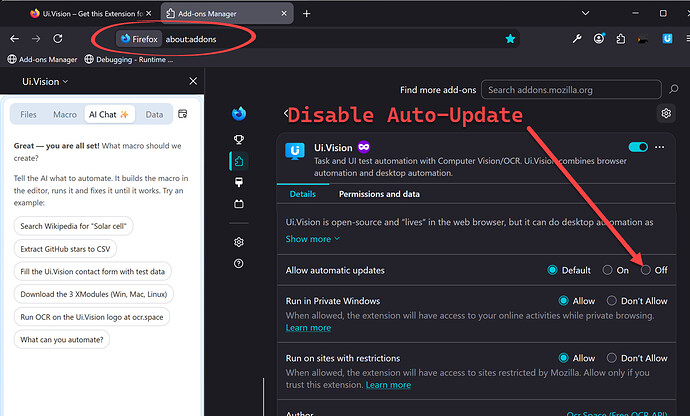Image resolution: width=690 pixels, height=416 pixels.
Task: Select Allow for sites with restrictions
Action: click(563, 358)
